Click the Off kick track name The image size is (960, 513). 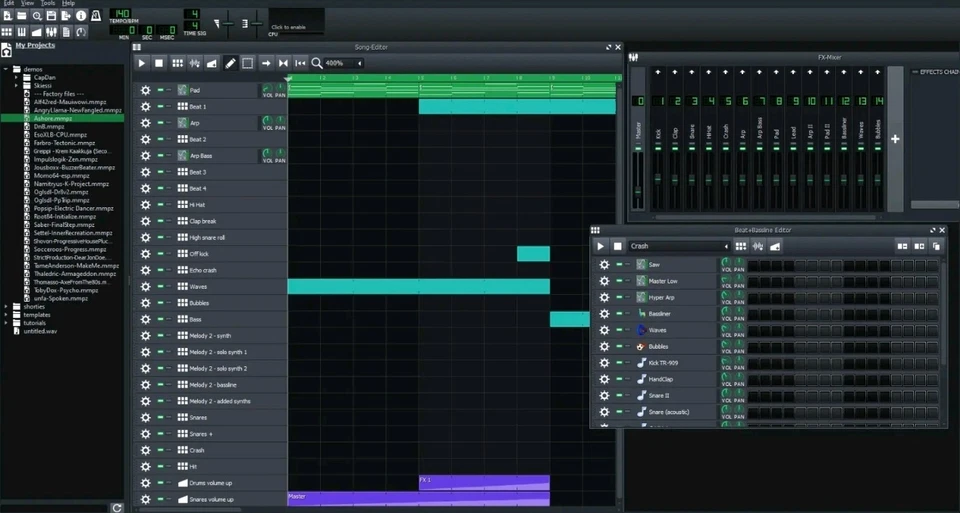pyautogui.click(x=199, y=254)
